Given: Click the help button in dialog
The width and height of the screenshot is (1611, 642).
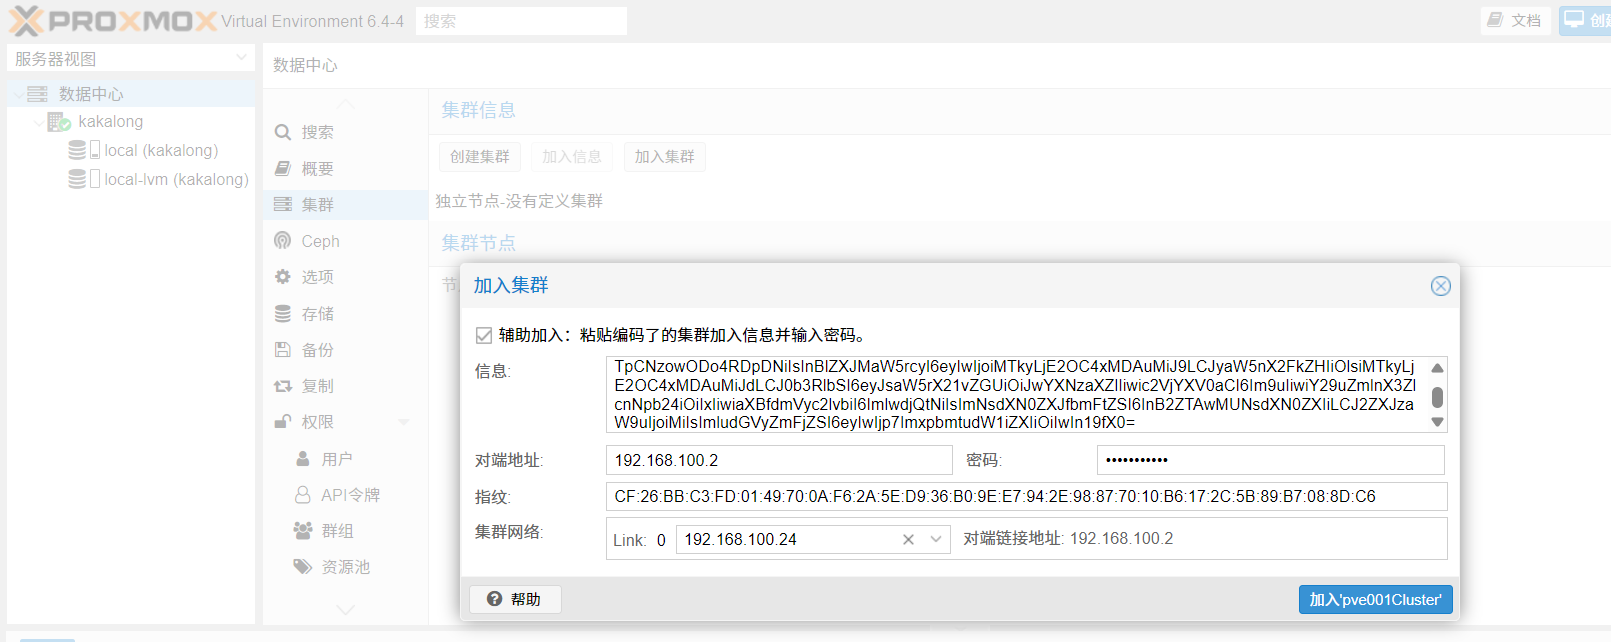Looking at the screenshot, I should (515, 599).
